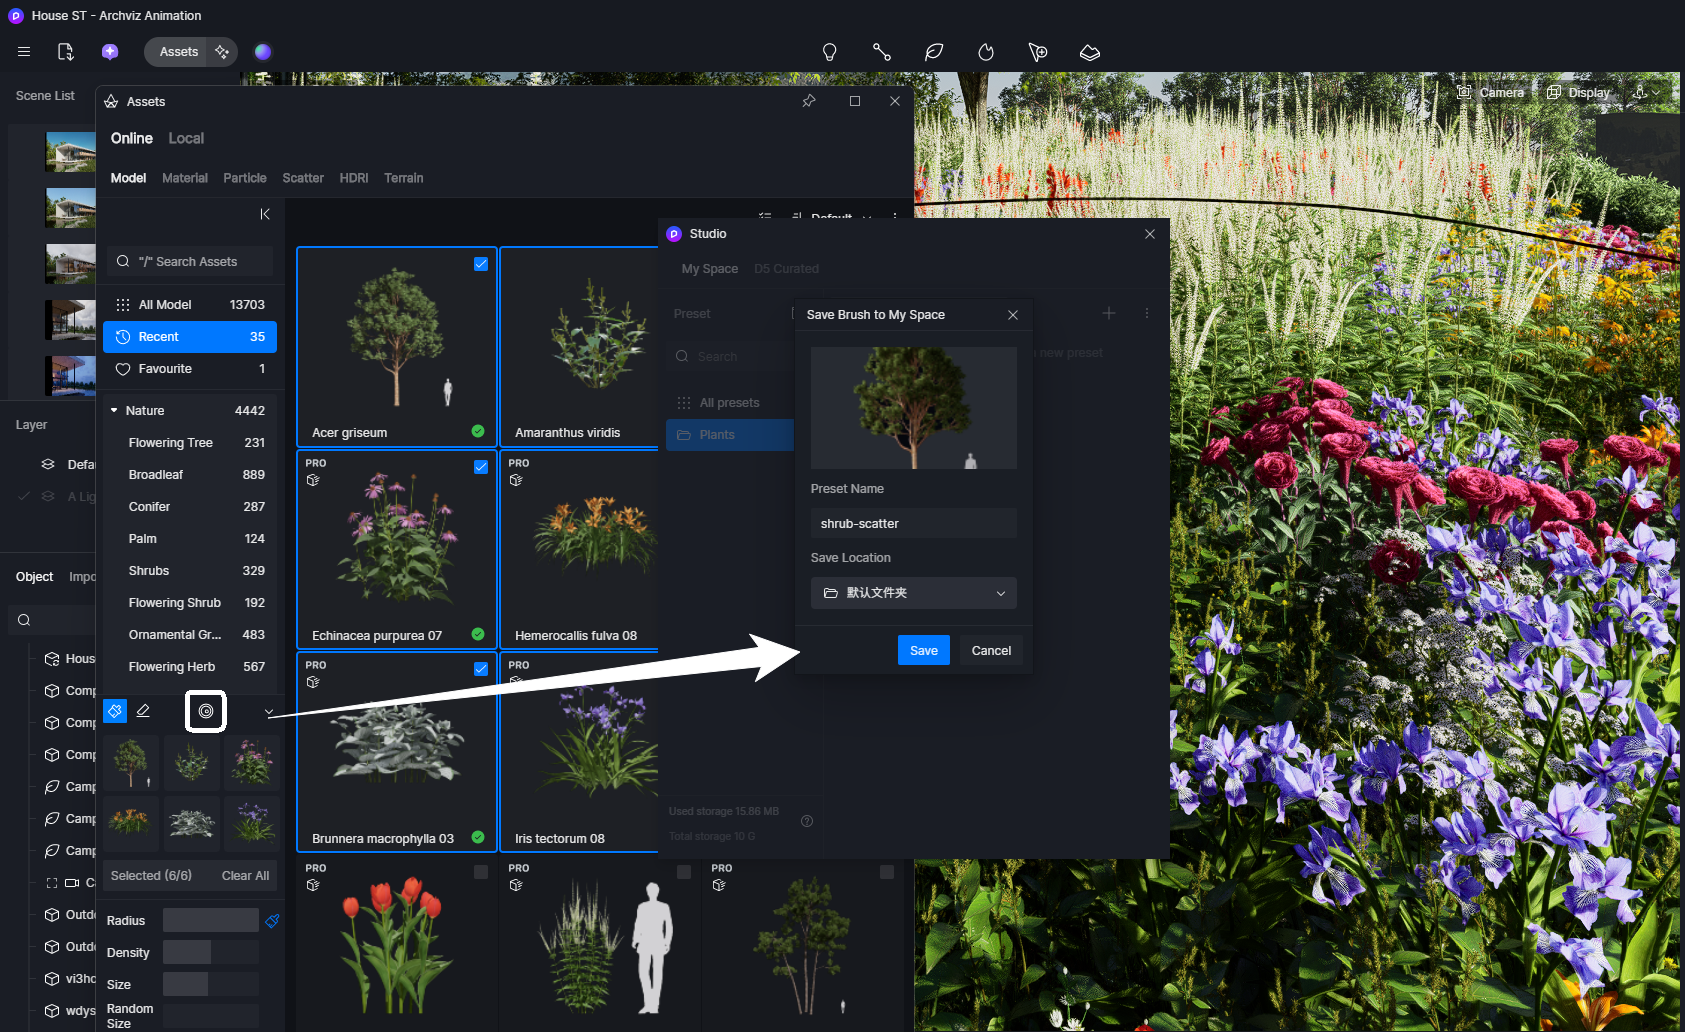Activate the brush paint tool
The width and height of the screenshot is (1685, 1032).
point(115,711)
